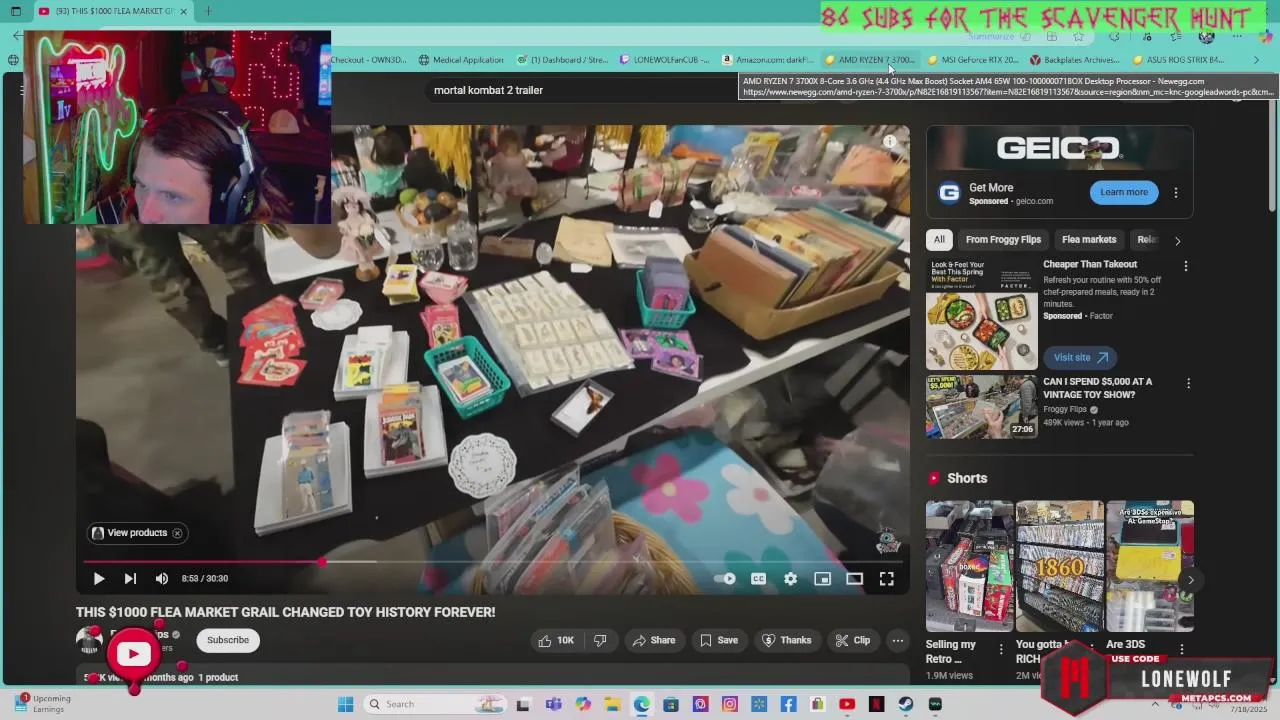The height and width of the screenshot is (720, 1280).
Task: Select From Froggy Flips filter chip
Action: [x=1003, y=240]
